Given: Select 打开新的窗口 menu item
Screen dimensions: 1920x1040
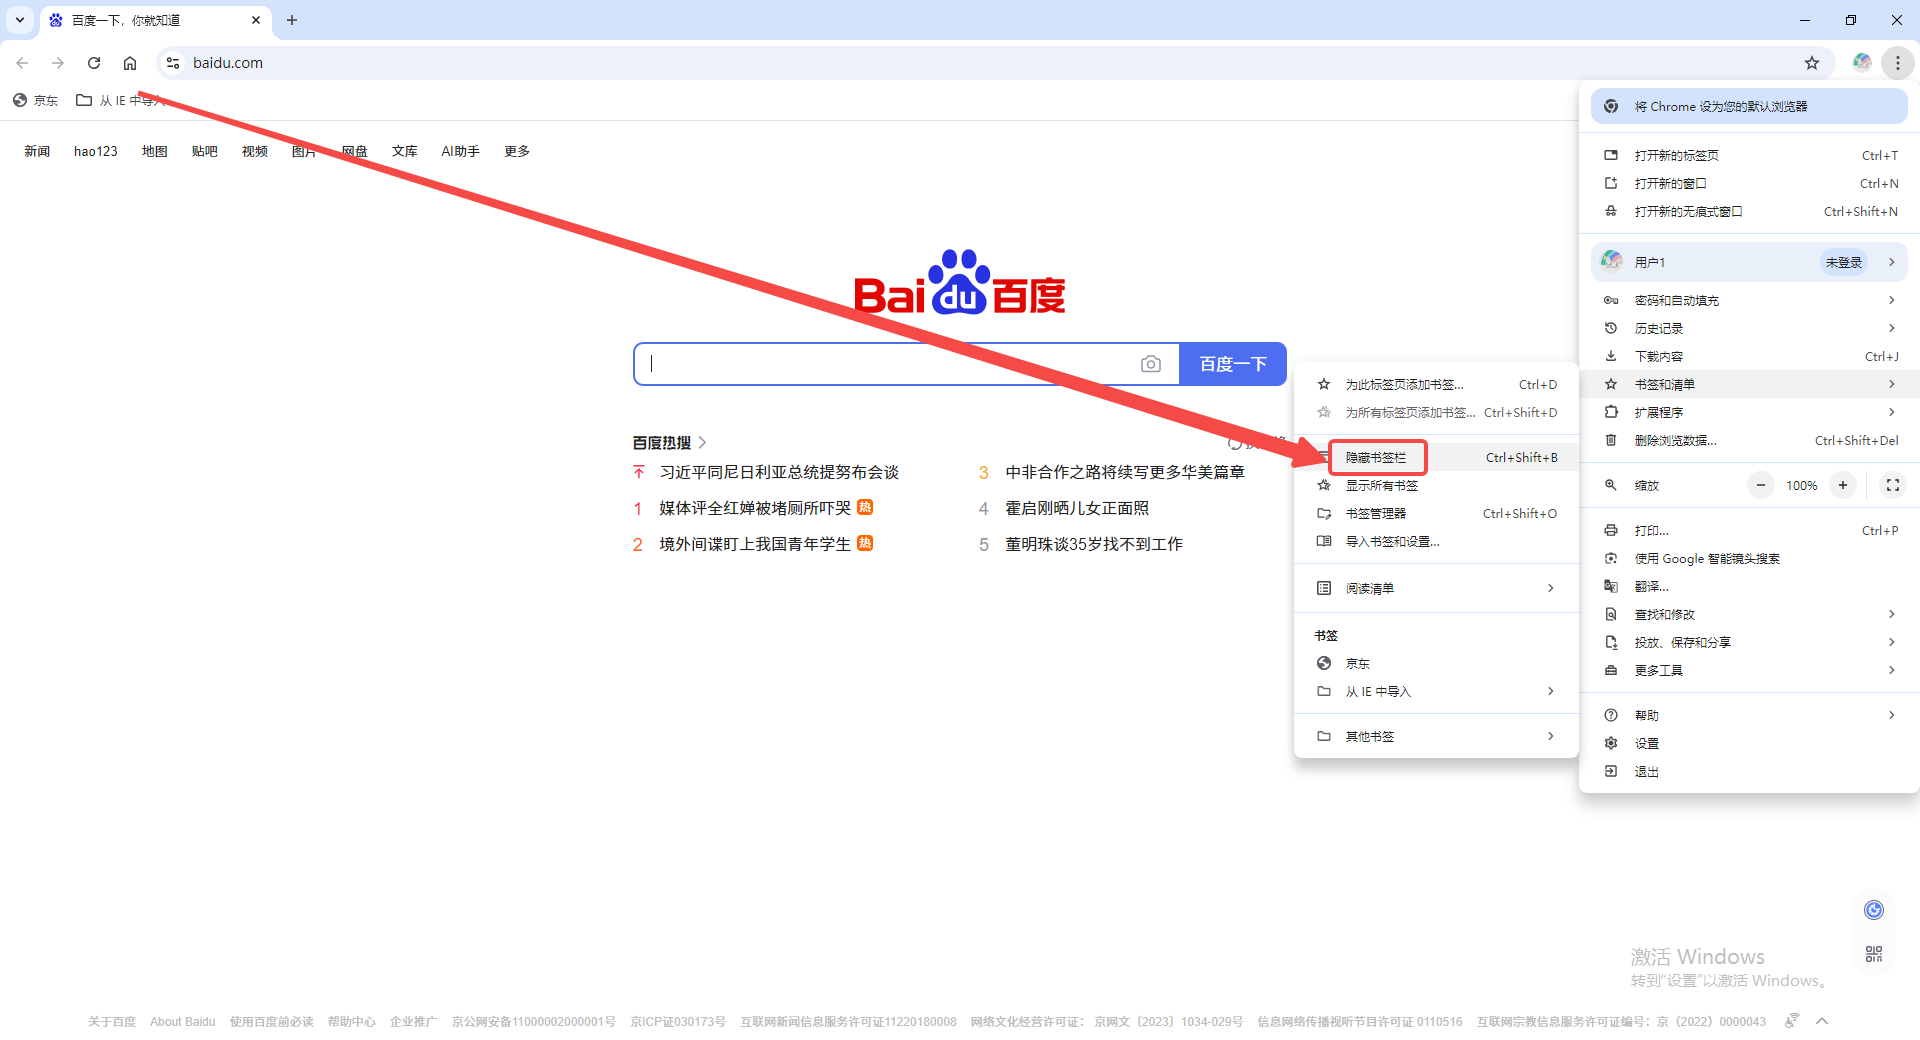Looking at the screenshot, I should (1749, 183).
